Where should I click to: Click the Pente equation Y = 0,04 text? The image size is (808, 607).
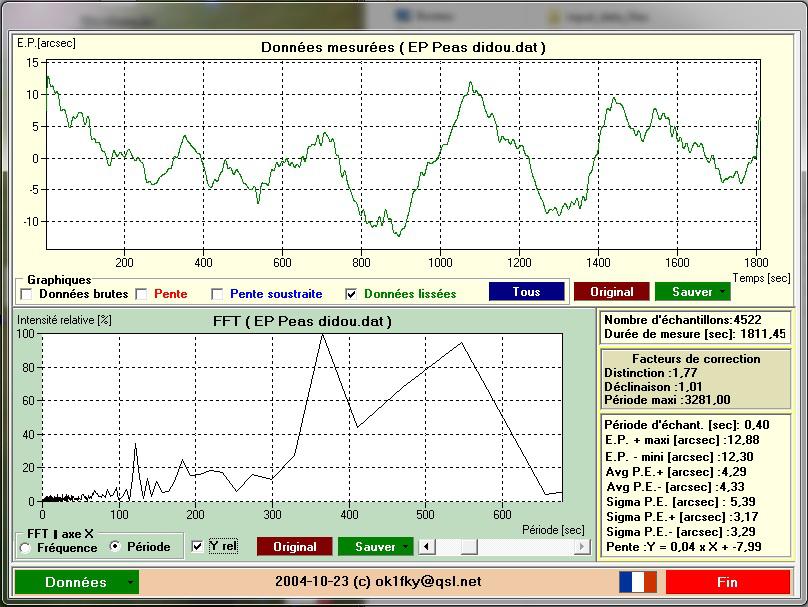coord(684,547)
